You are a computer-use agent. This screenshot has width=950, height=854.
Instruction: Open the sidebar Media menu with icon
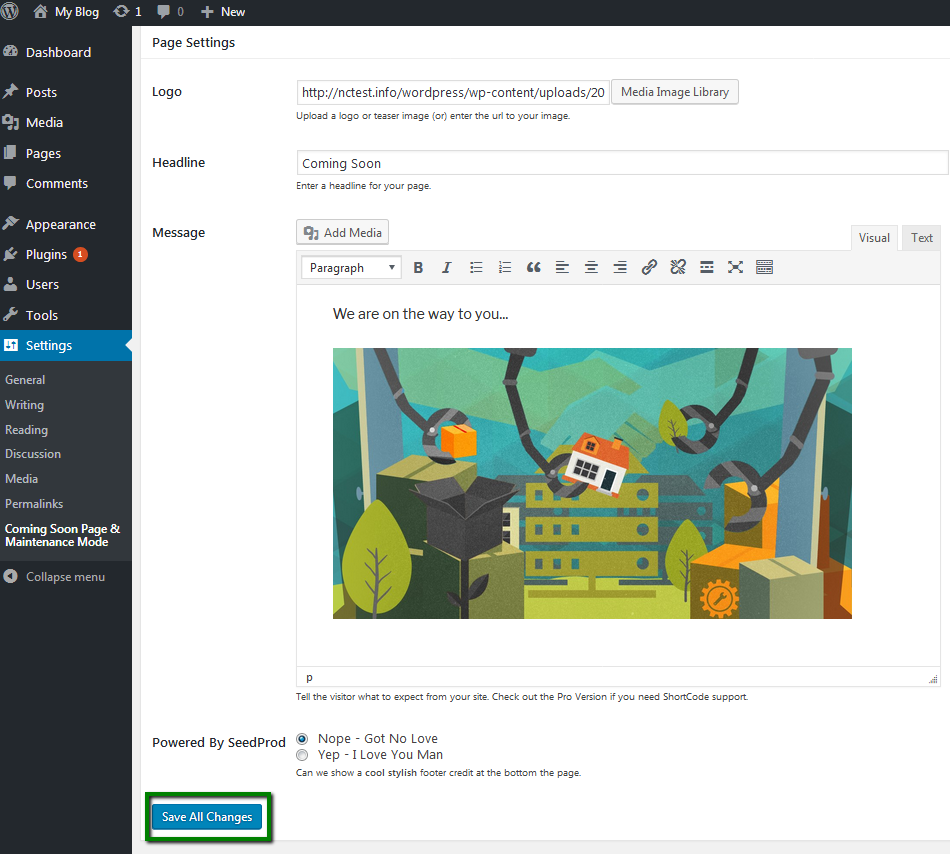click(65, 122)
